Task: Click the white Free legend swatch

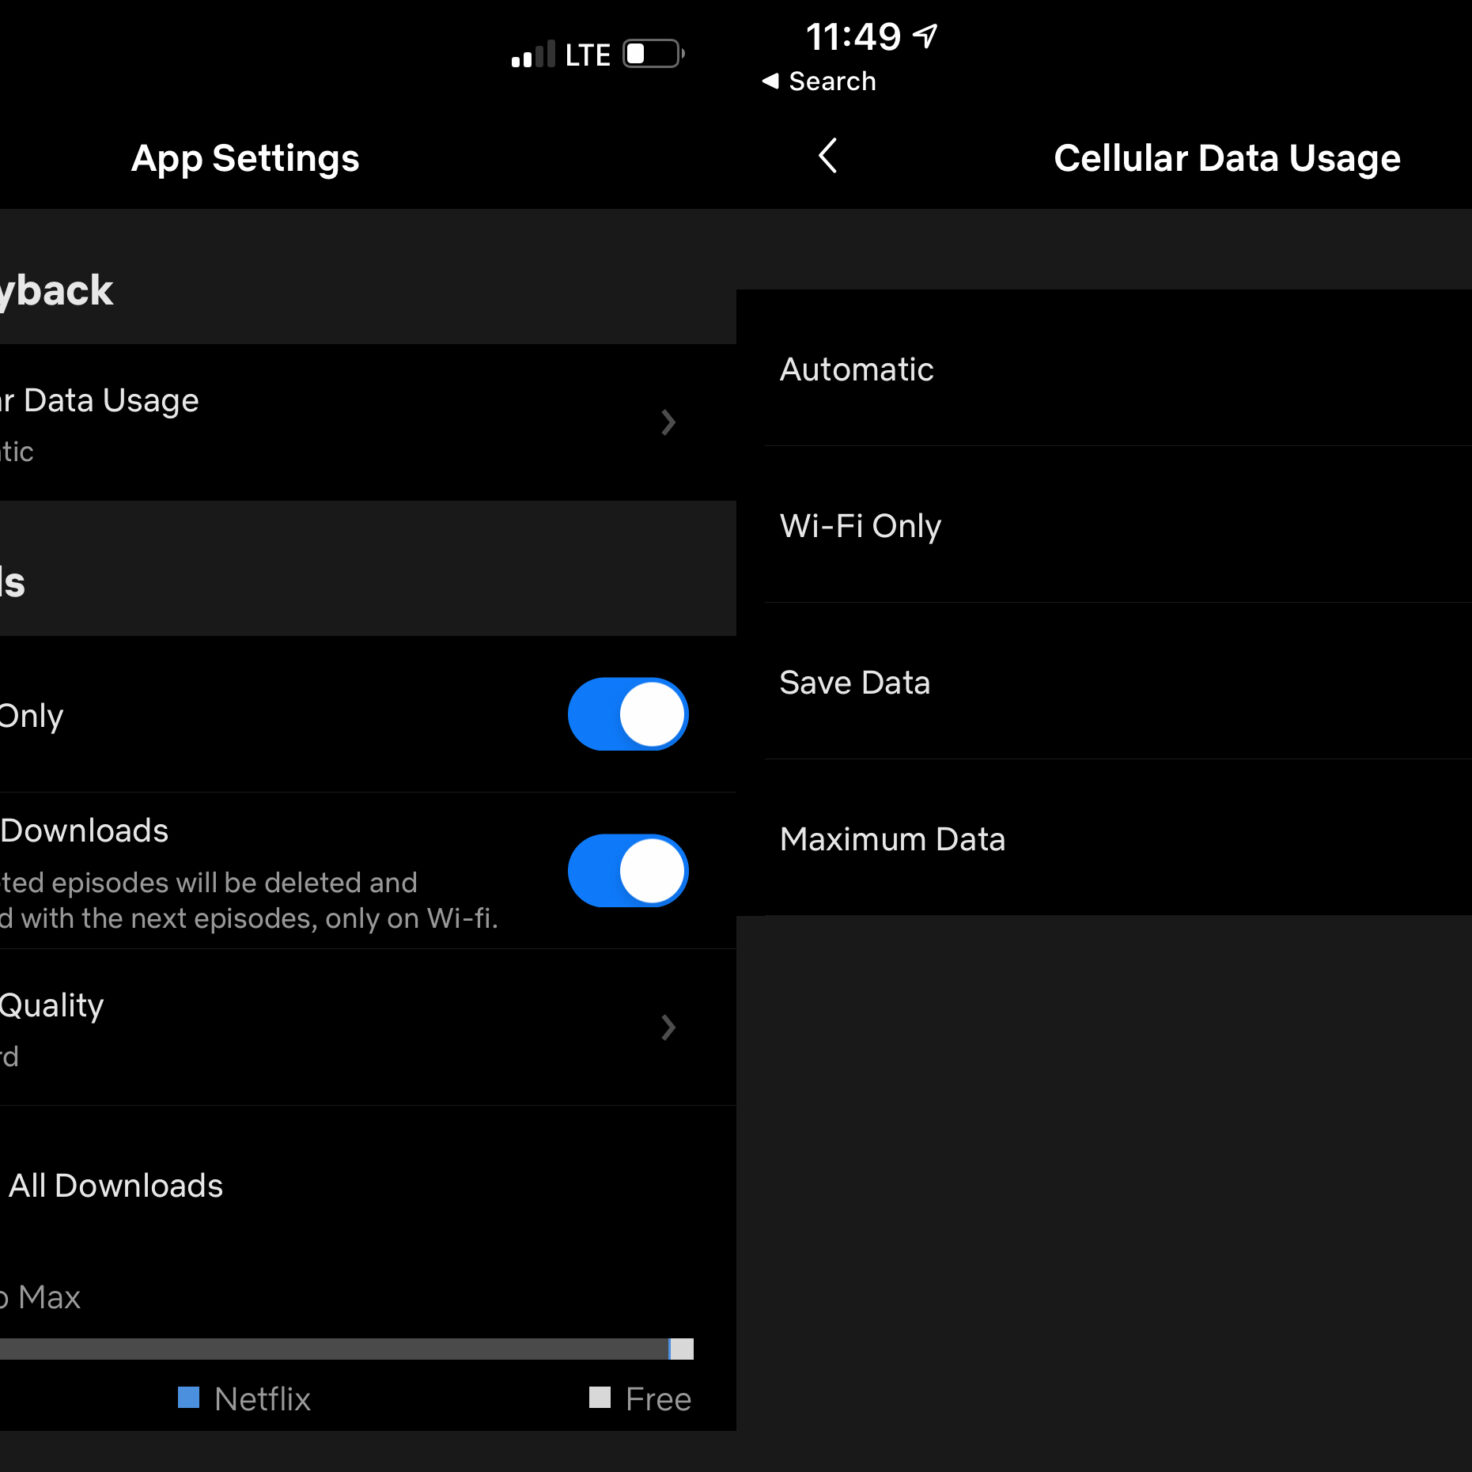Action: [x=600, y=1397]
